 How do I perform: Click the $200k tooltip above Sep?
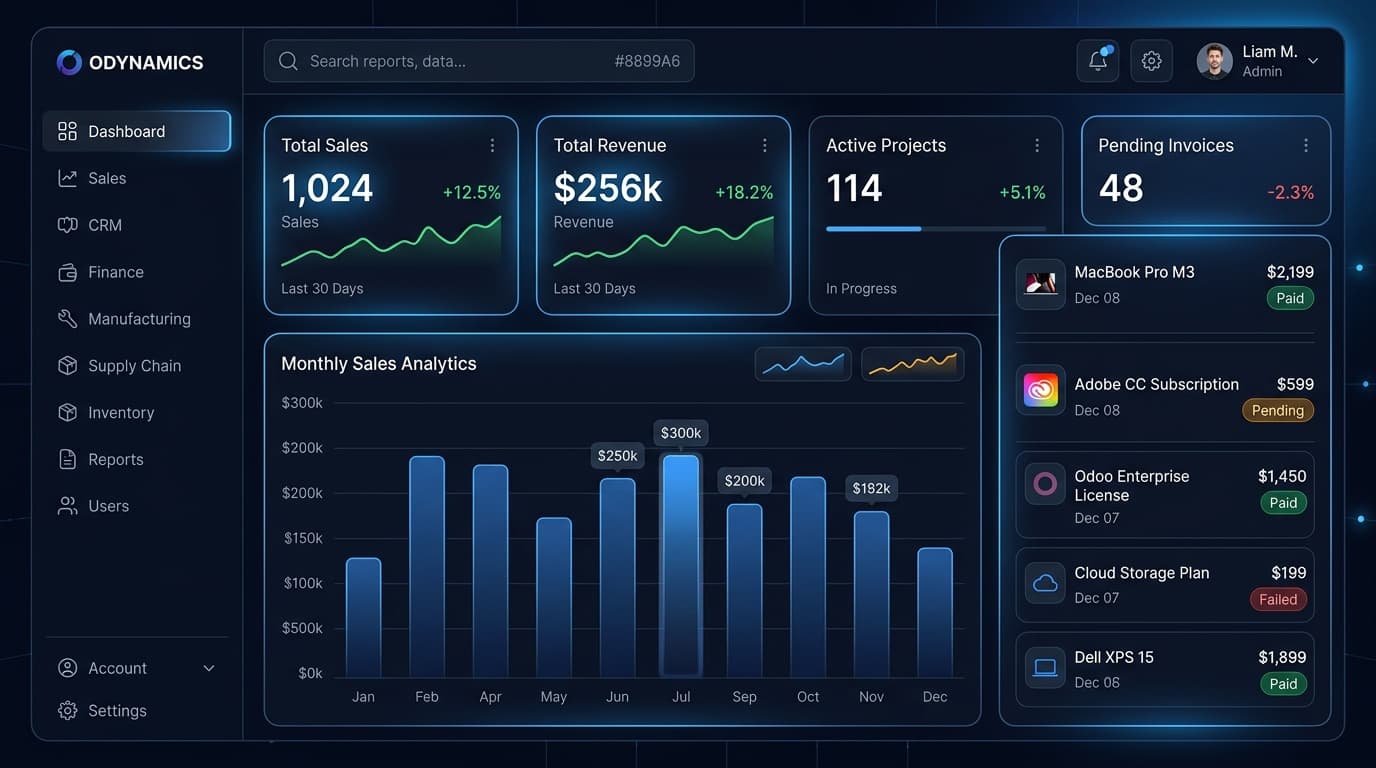pos(744,481)
